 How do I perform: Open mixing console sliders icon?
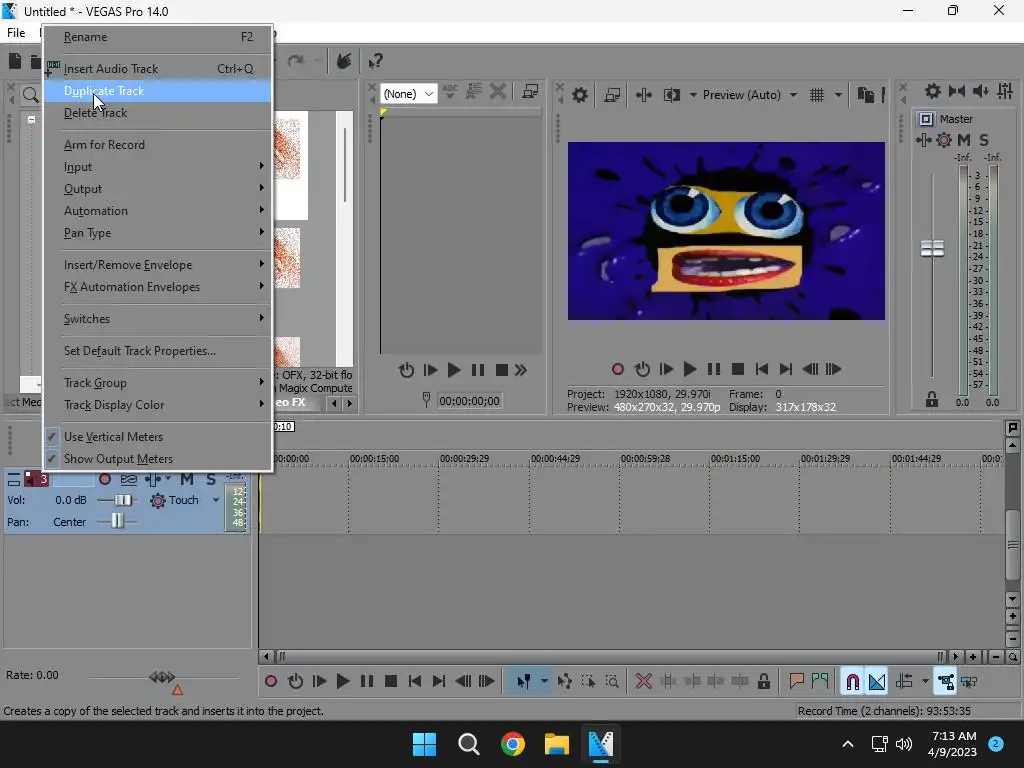coord(1005,91)
